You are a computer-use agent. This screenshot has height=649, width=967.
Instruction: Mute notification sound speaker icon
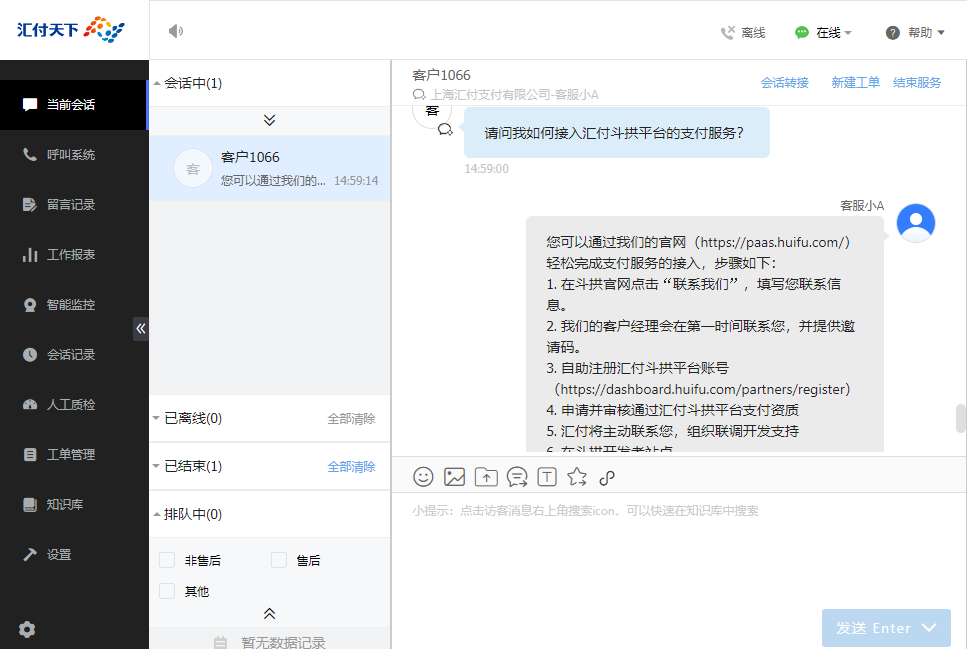(x=176, y=31)
